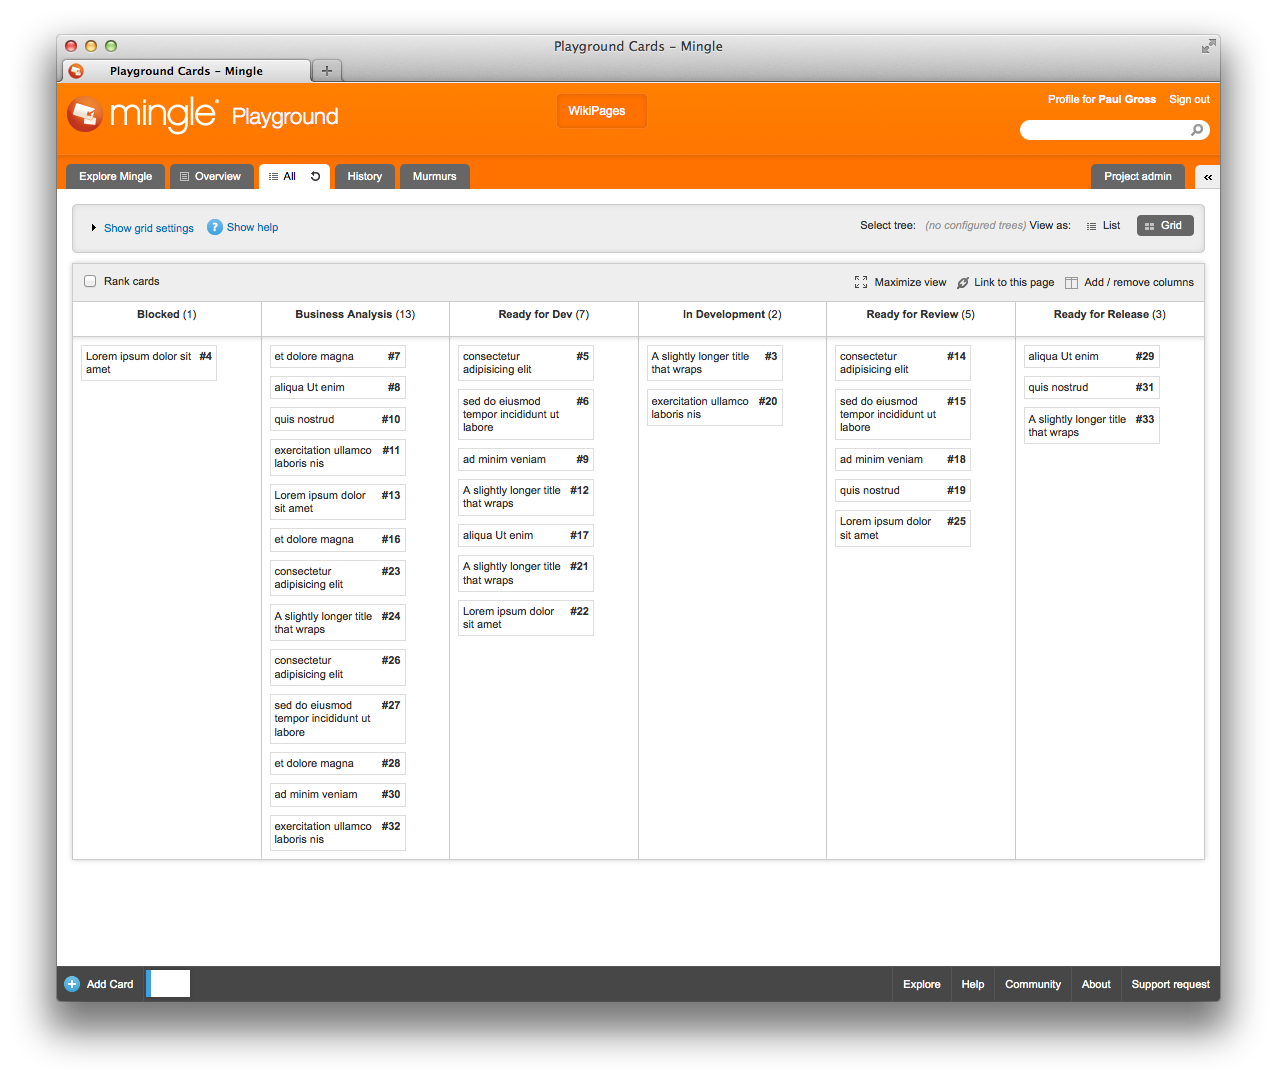Click the Maximize view icon
This screenshot has height=1080, width=1277.
point(861,282)
